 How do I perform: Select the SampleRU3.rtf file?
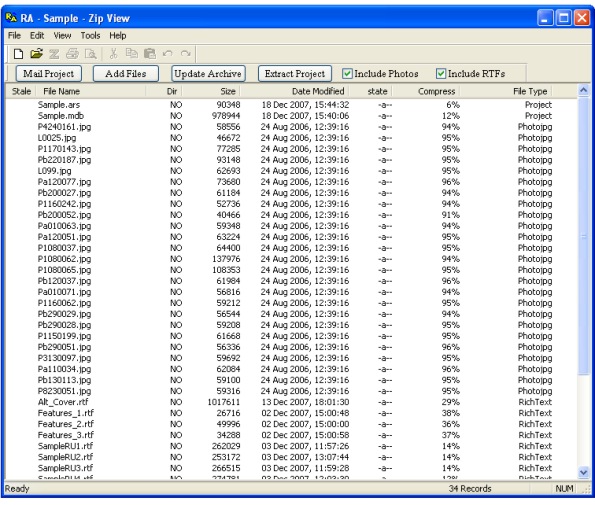tap(65, 468)
